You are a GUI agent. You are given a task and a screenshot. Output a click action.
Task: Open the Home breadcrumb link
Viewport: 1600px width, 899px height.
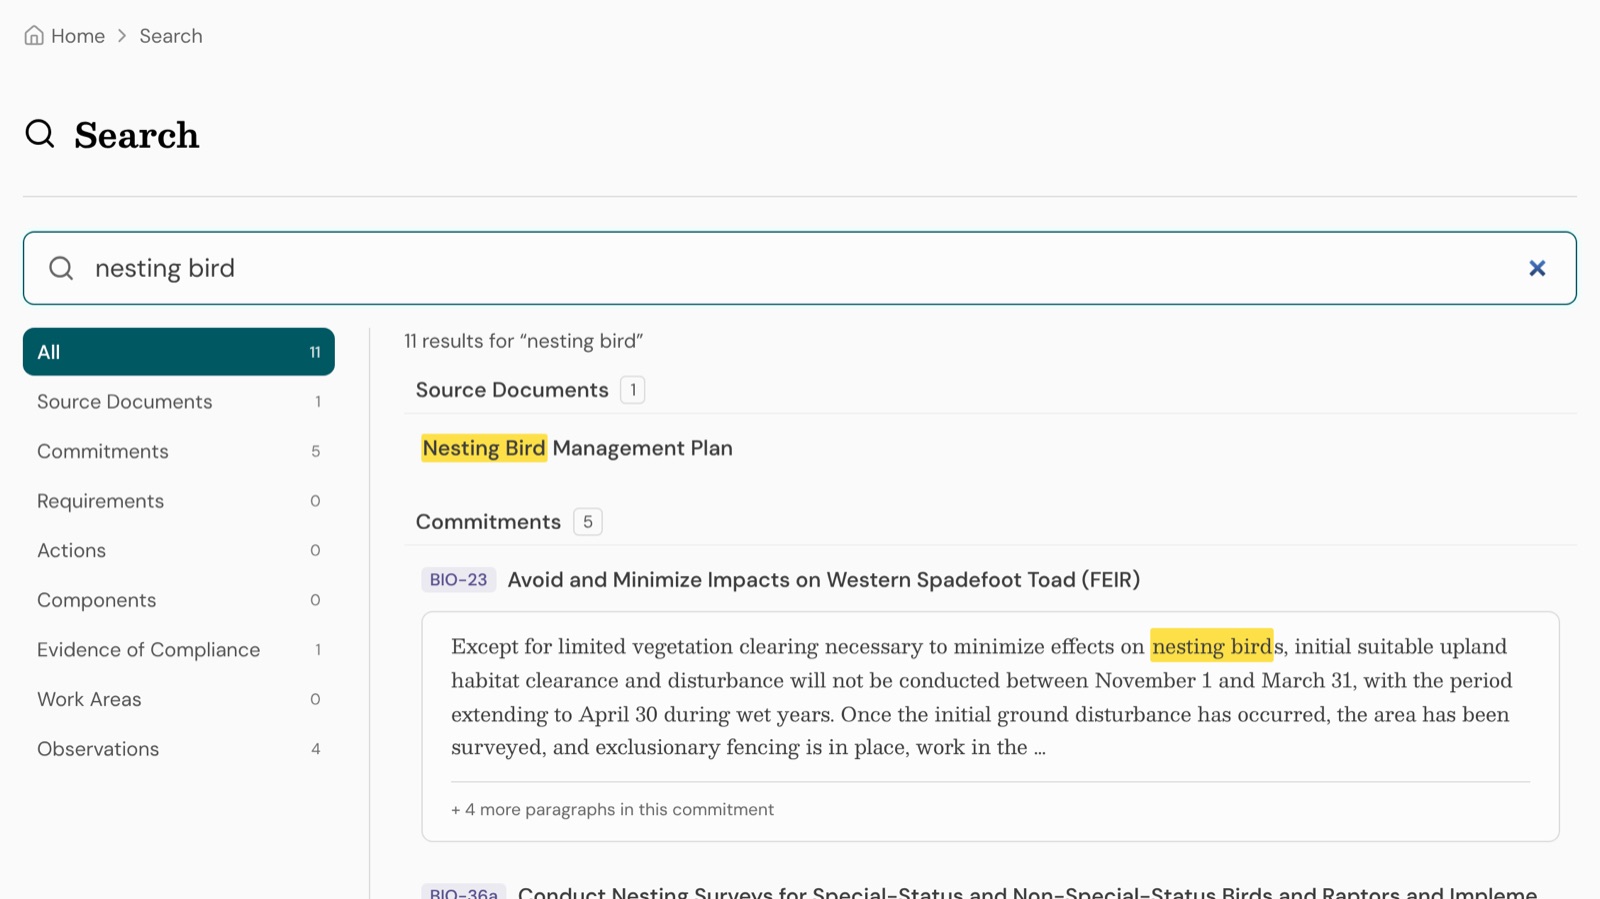[x=77, y=36]
